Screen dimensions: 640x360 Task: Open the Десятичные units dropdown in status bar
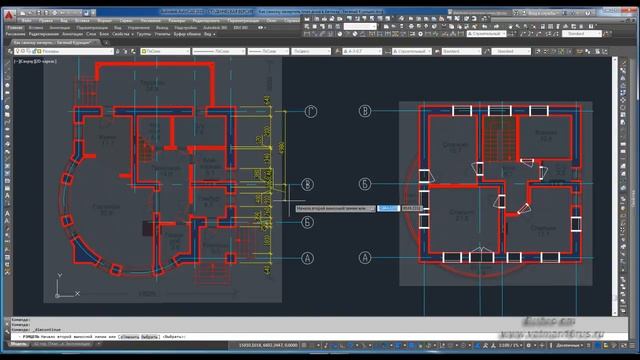pyautogui.click(x=571, y=346)
